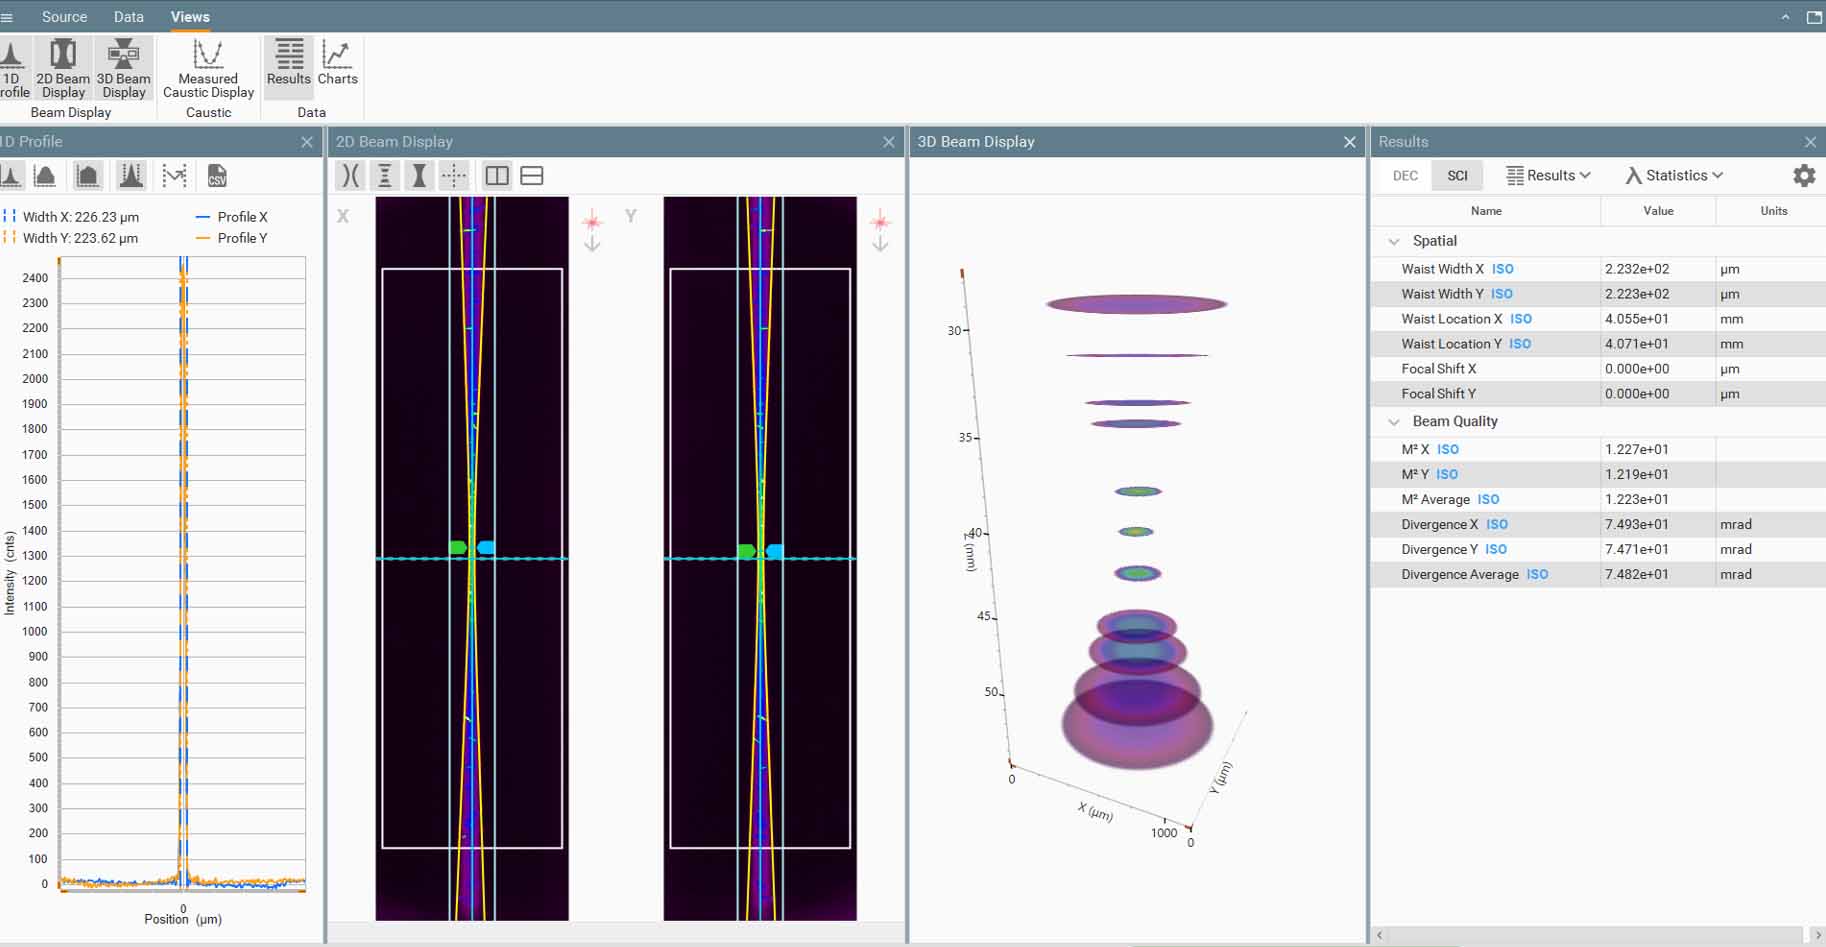Click the ISO link next to M² Y

click(x=1447, y=475)
